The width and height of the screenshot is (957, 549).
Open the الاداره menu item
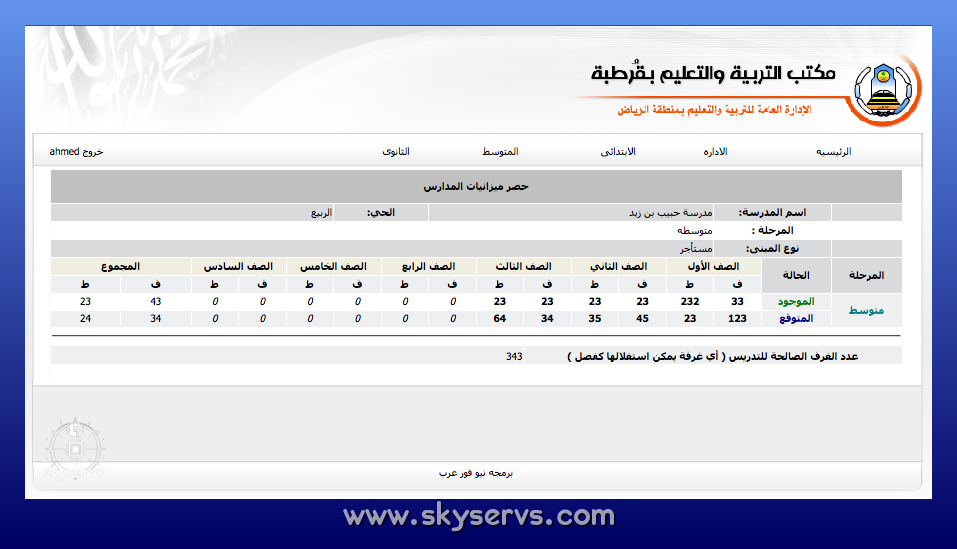[x=715, y=152]
